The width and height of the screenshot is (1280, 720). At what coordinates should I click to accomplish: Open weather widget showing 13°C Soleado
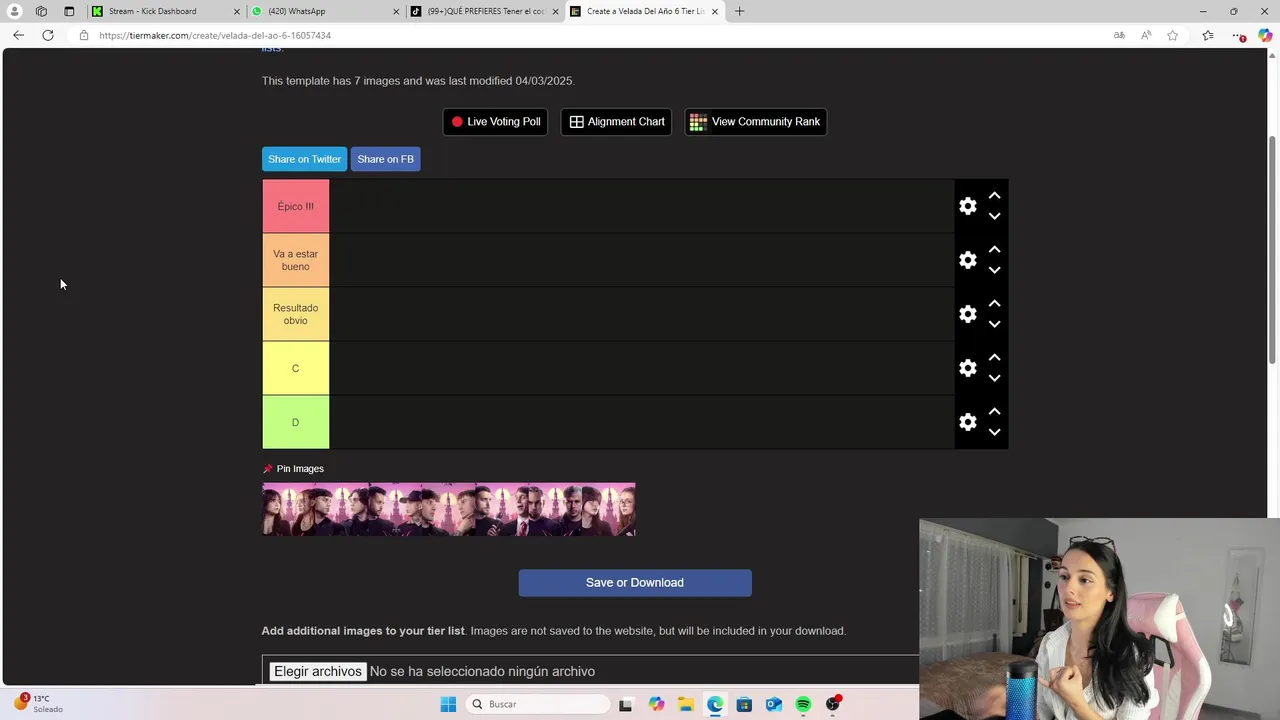[x=38, y=704]
